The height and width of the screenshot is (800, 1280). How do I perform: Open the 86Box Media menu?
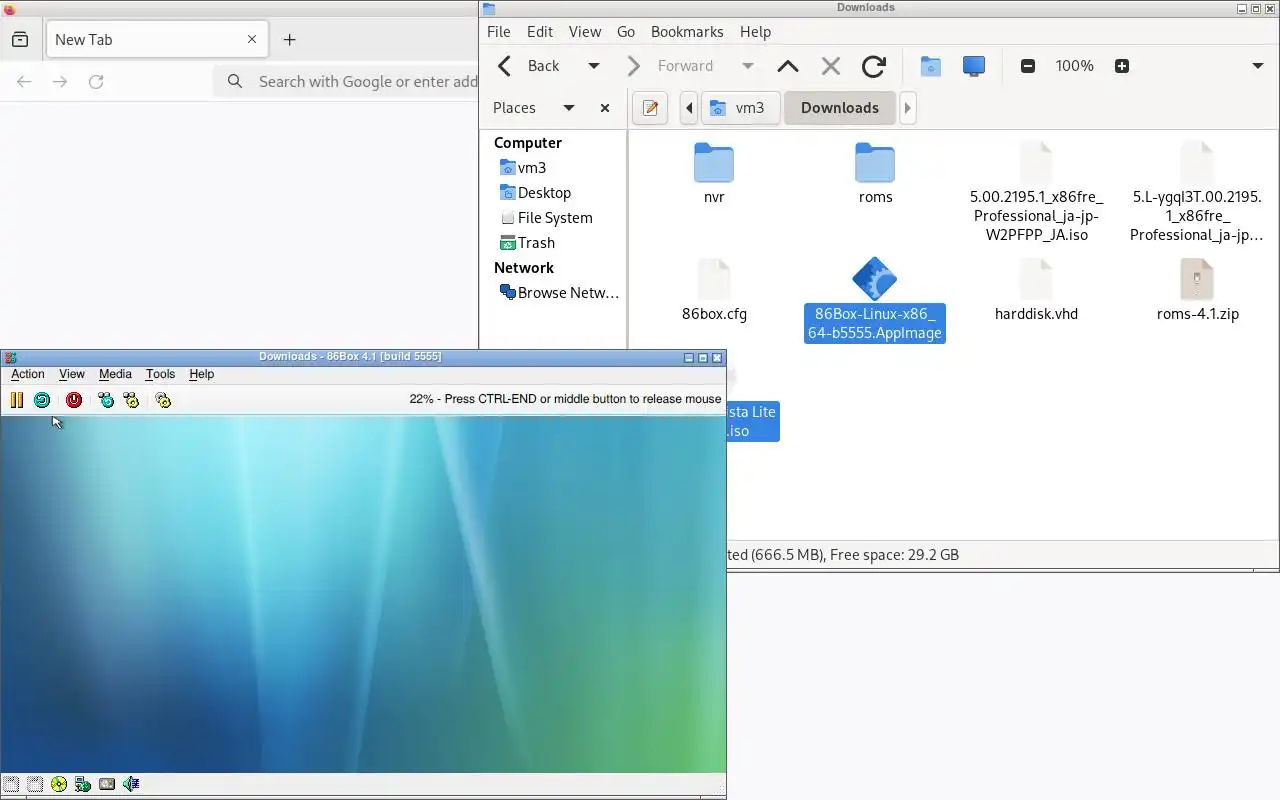pyautogui.click(x=115, y=374)
